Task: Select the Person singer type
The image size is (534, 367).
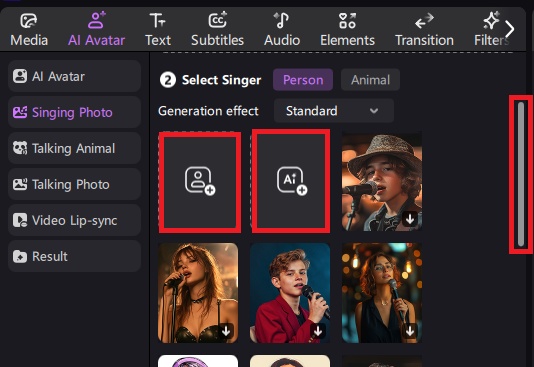Action: point(303,80)
